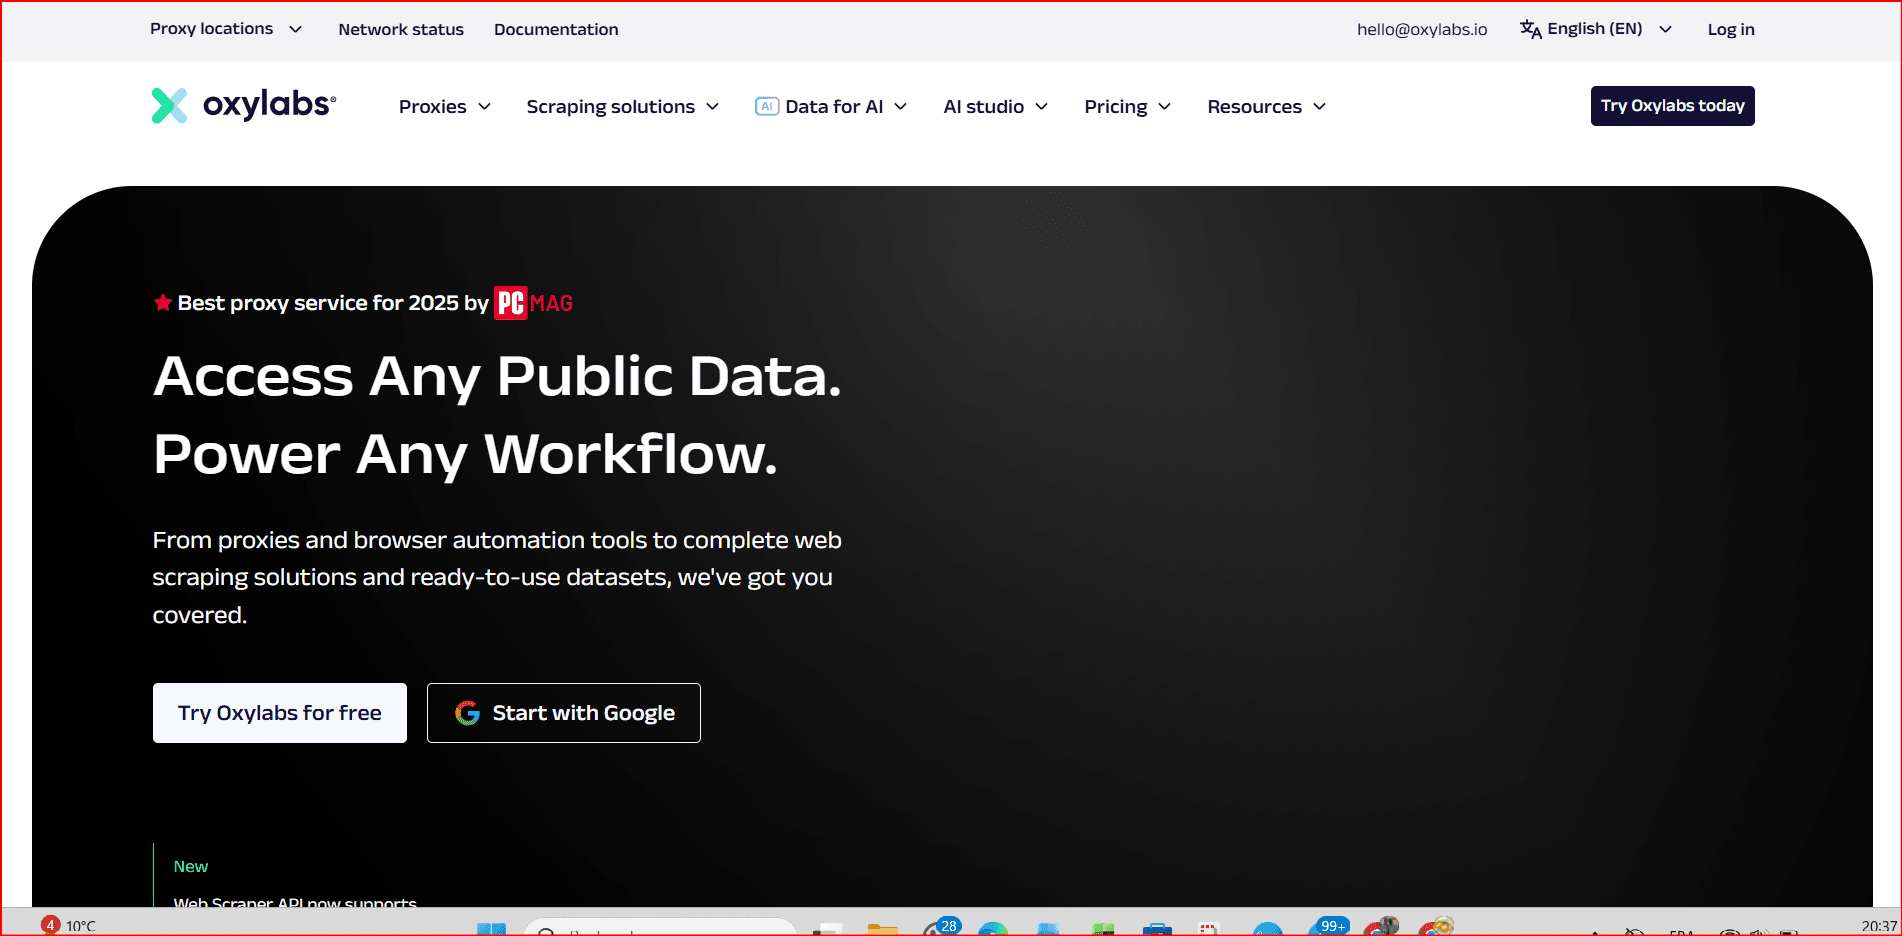This screenshot has width=1902, height=936.
Task: Open the AI studio menu
Action: tap(995, 107)
